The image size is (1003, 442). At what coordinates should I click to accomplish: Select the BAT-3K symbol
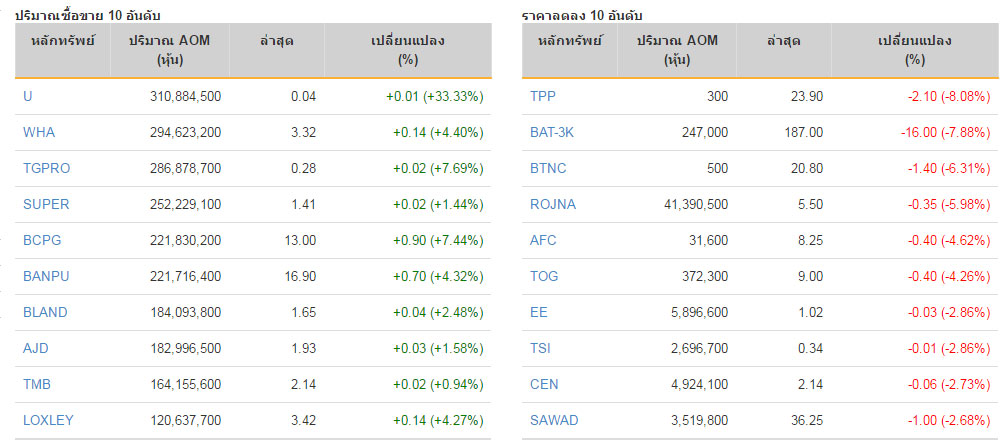[552, 133]
